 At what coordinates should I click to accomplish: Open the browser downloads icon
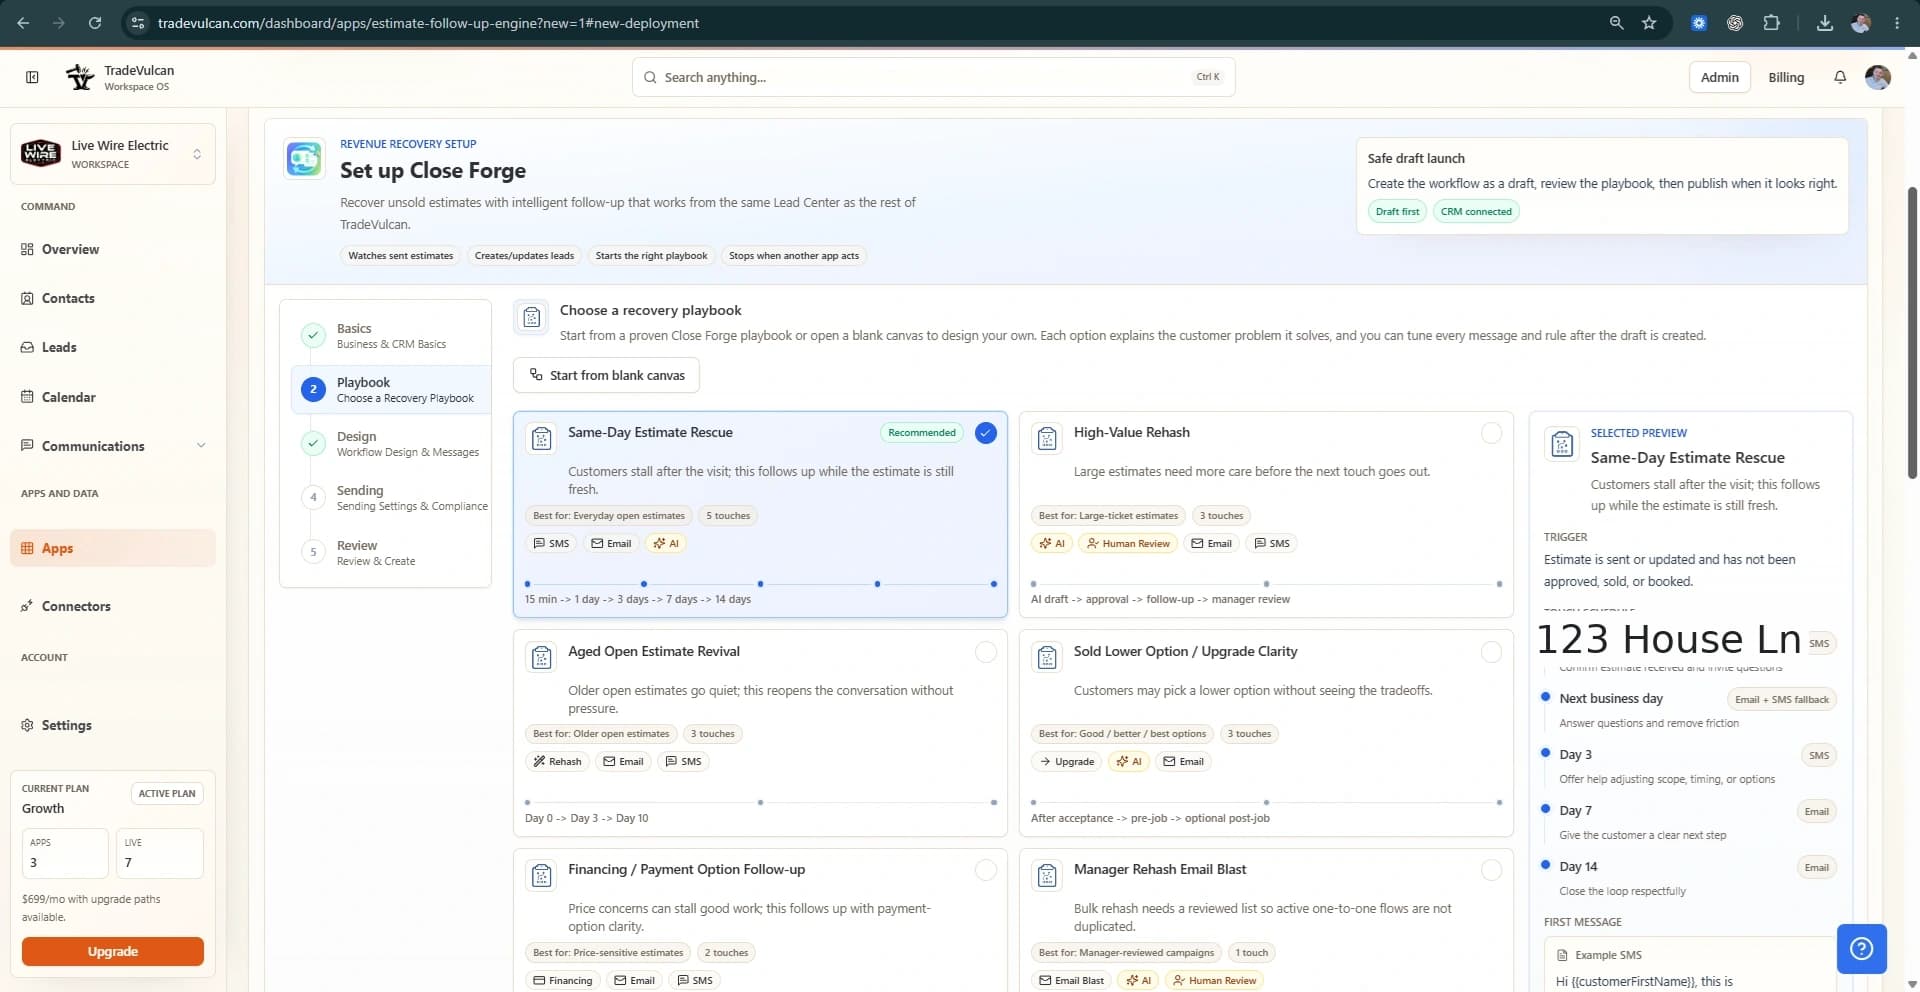click(1824, 23)
